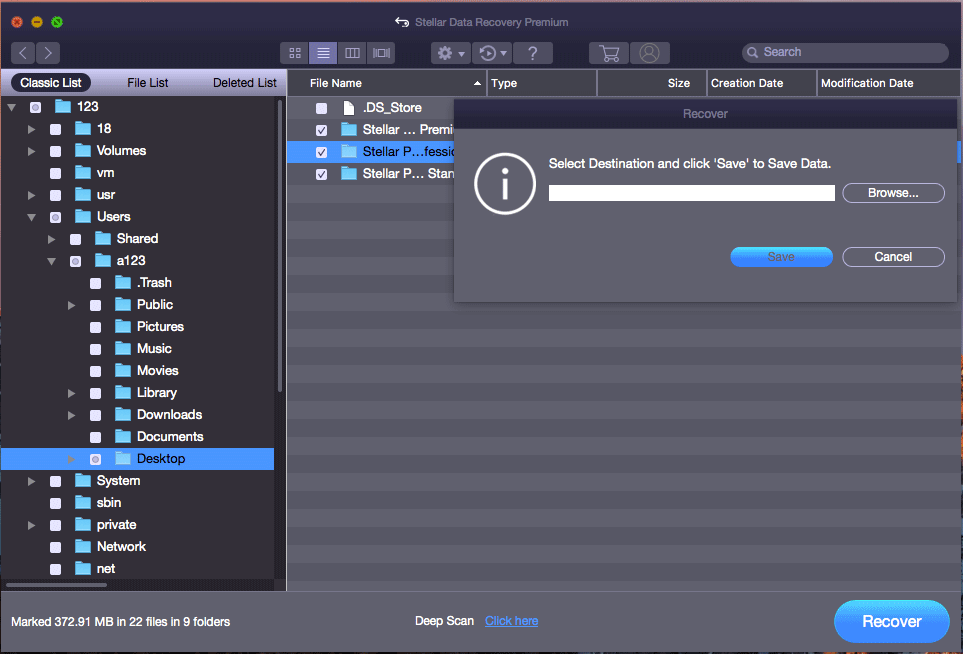963x654 pixels.
Task: Expand the Library folder tree node
Action: pos(72,393)
